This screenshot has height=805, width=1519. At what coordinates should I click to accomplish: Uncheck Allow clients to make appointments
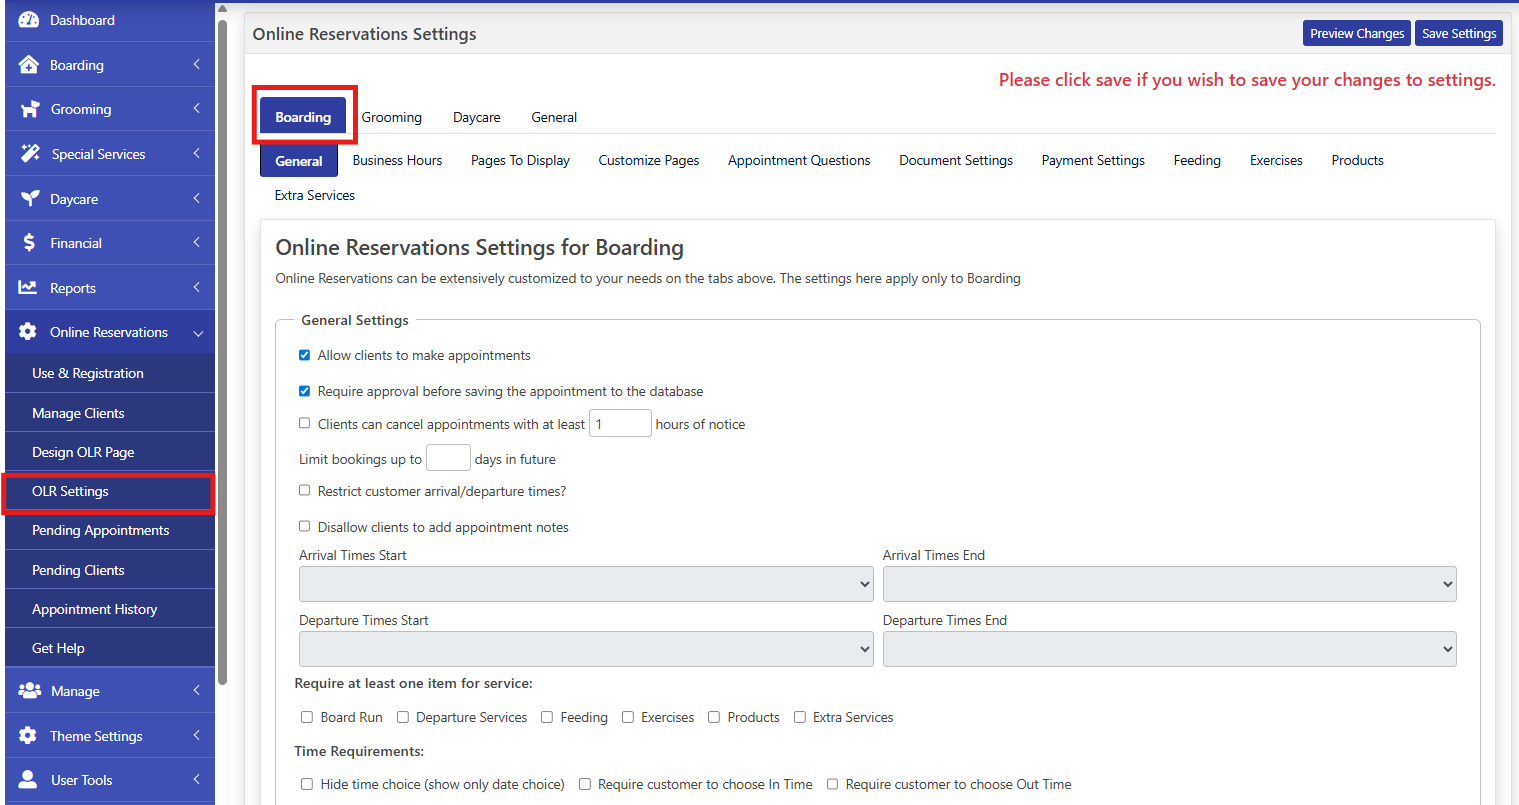point(305,355)
